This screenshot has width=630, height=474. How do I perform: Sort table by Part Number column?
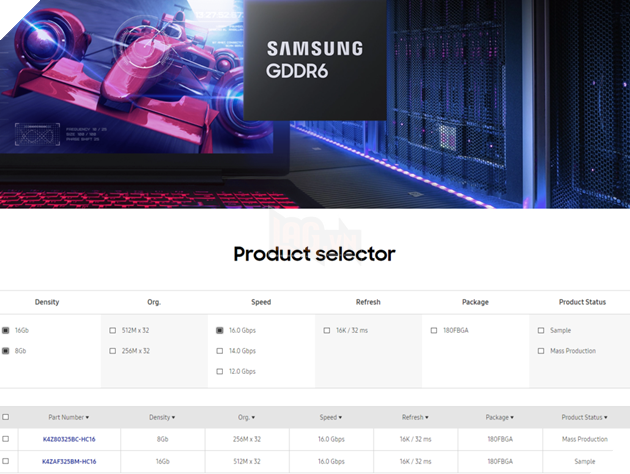69,417
